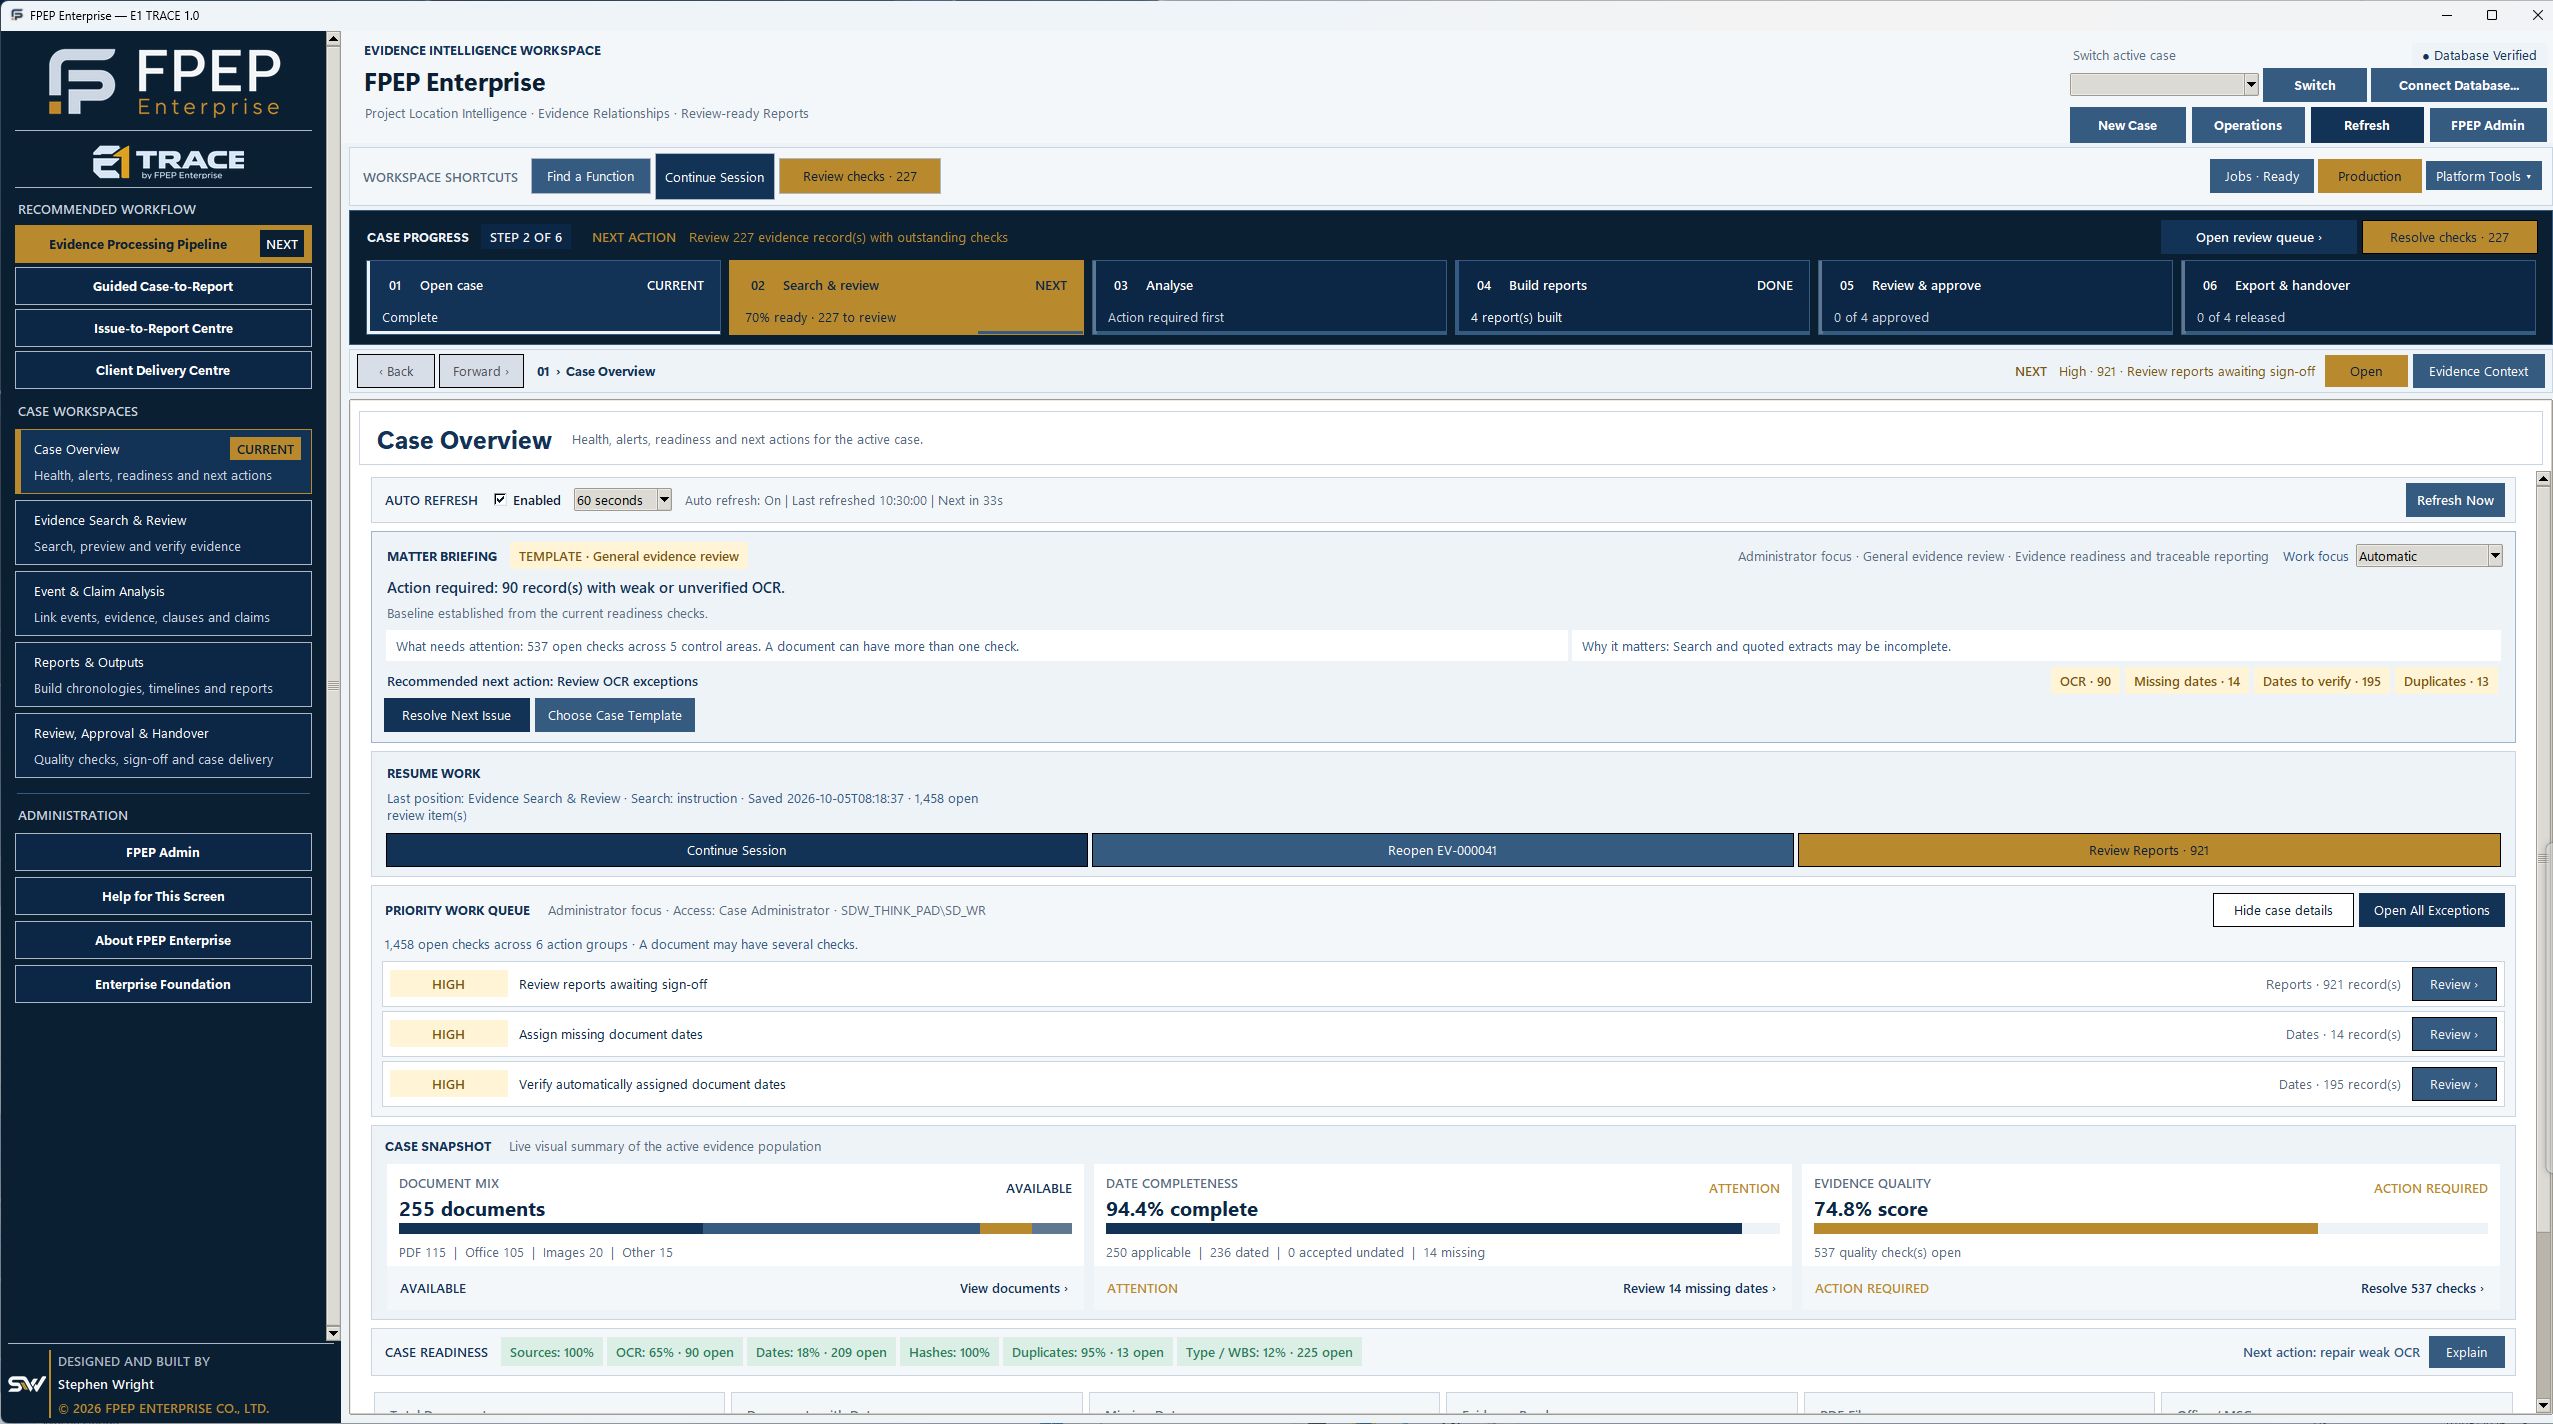
Task: Open the Work focus Automatic dropdown
Action: pyautogui.click(x=2495, y=556)
